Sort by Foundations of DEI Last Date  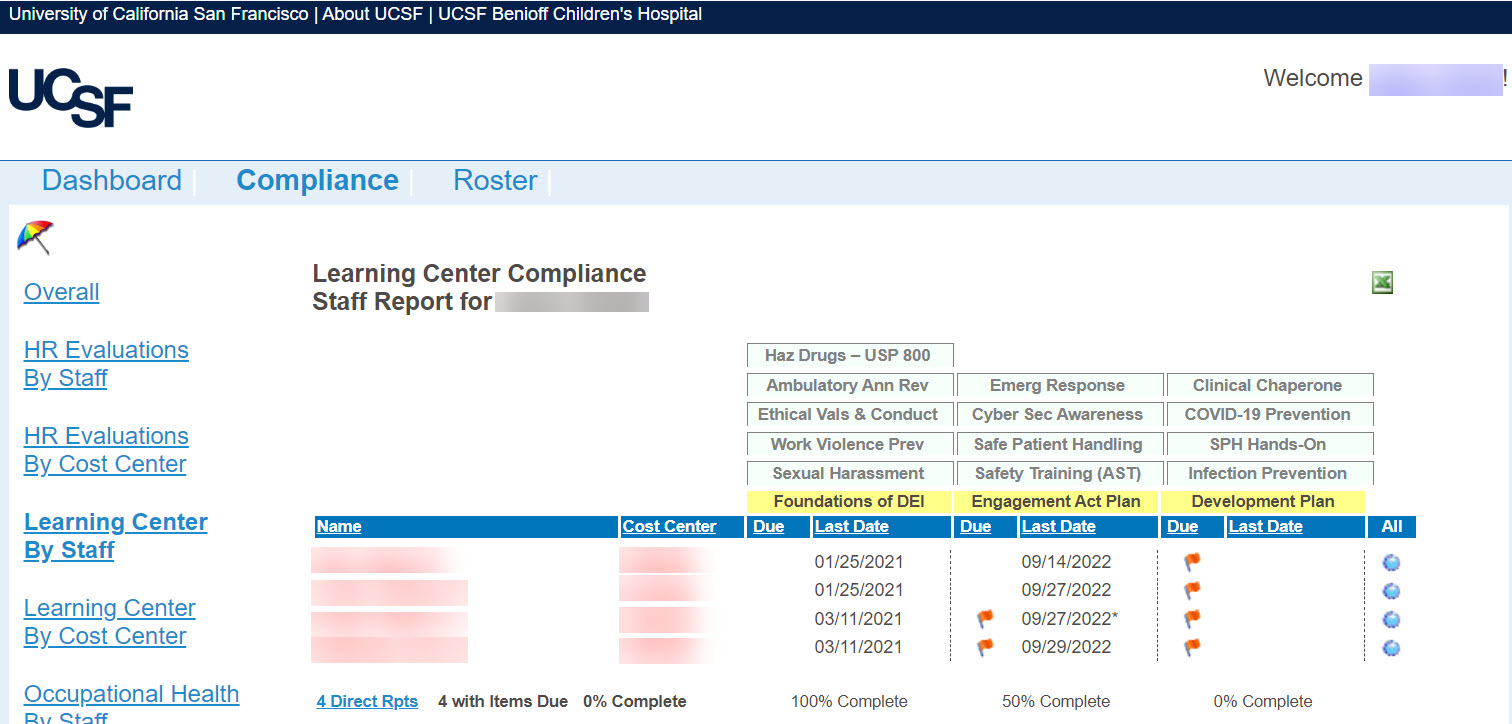point(851,527)
